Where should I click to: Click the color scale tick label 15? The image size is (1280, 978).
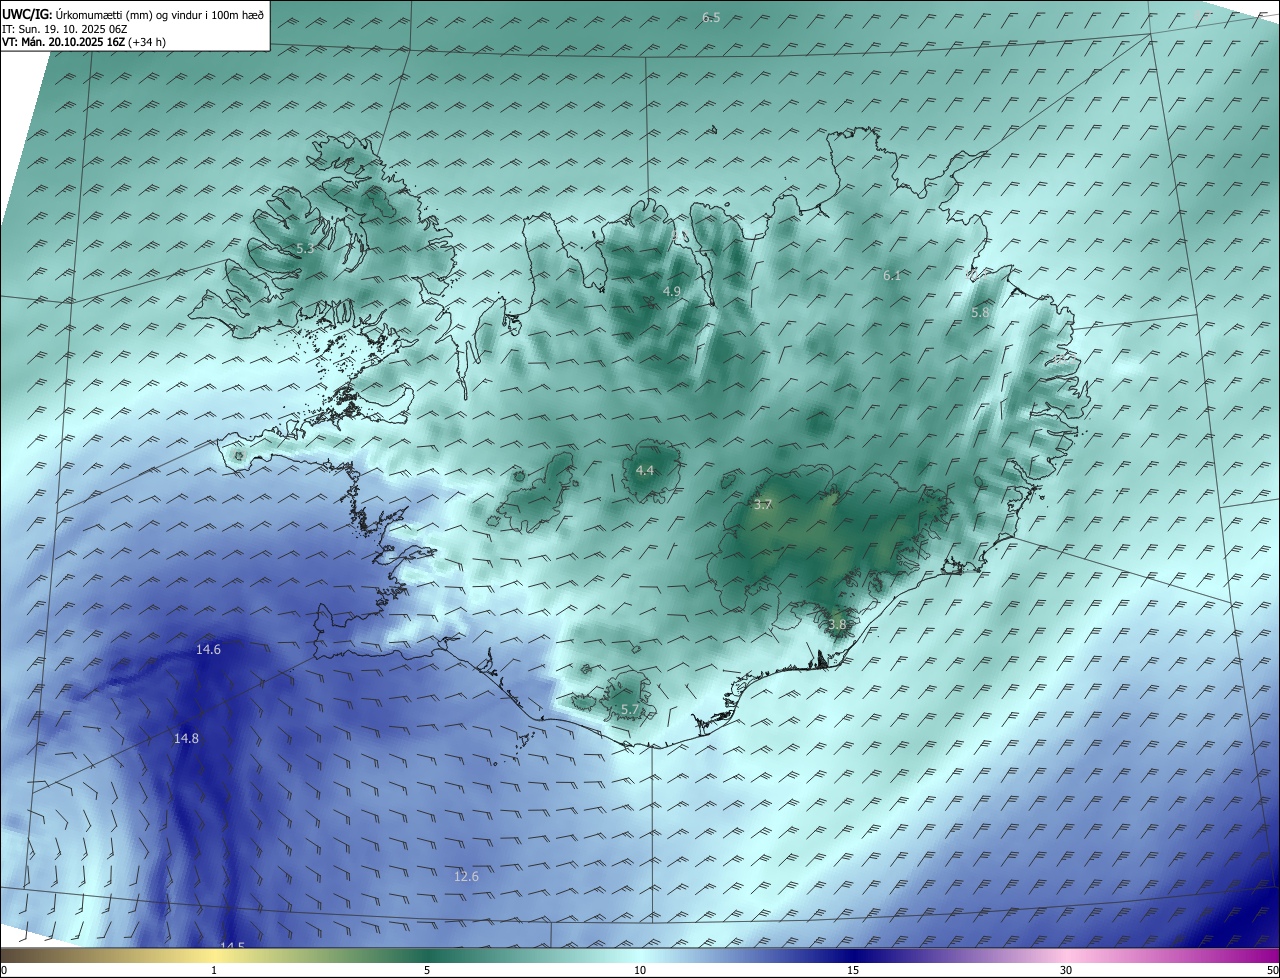853,970
